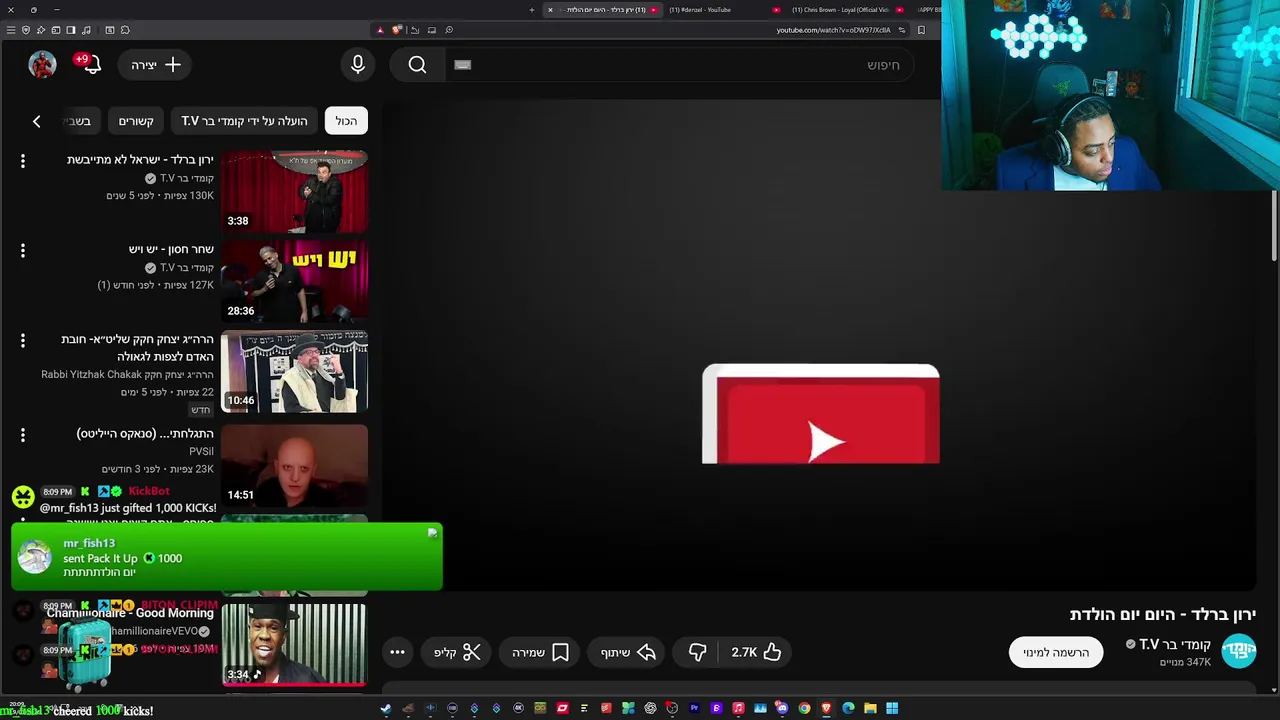This screenshot has height=720, width=1280.
Task: Open the Rabbi Yitzhak Chakak channel name
Action: click(127, 375)
